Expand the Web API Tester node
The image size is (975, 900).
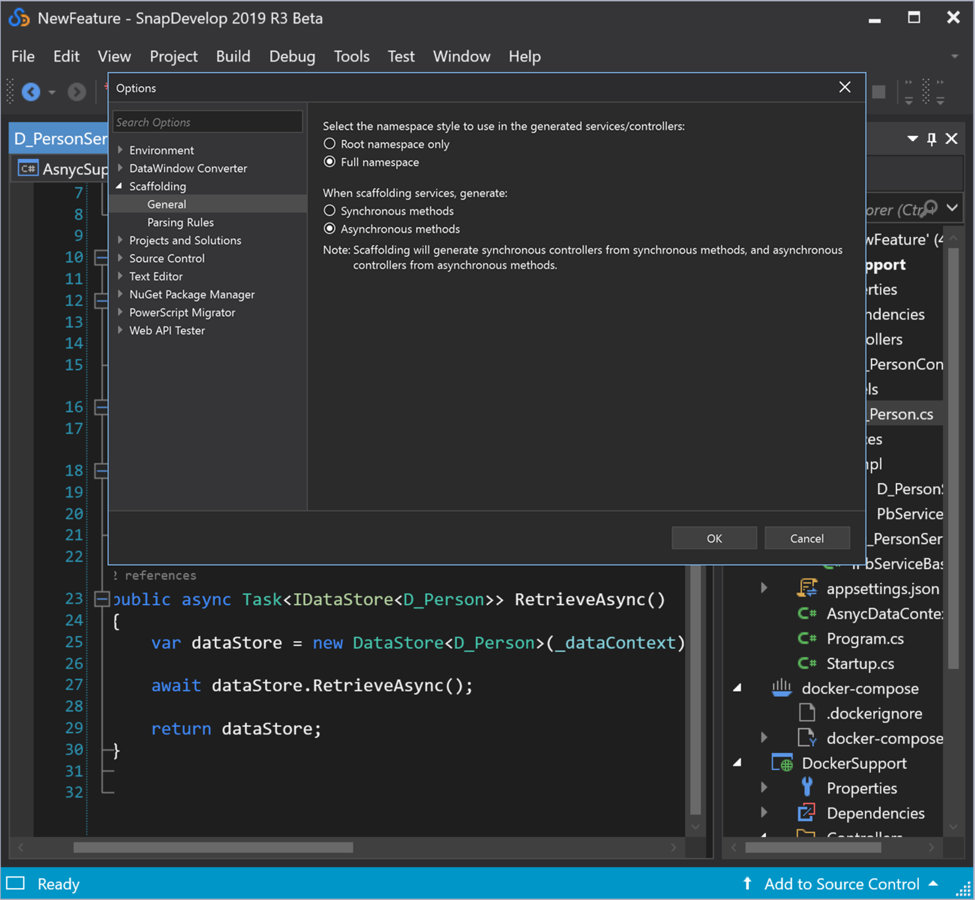(x=120, y=330)
